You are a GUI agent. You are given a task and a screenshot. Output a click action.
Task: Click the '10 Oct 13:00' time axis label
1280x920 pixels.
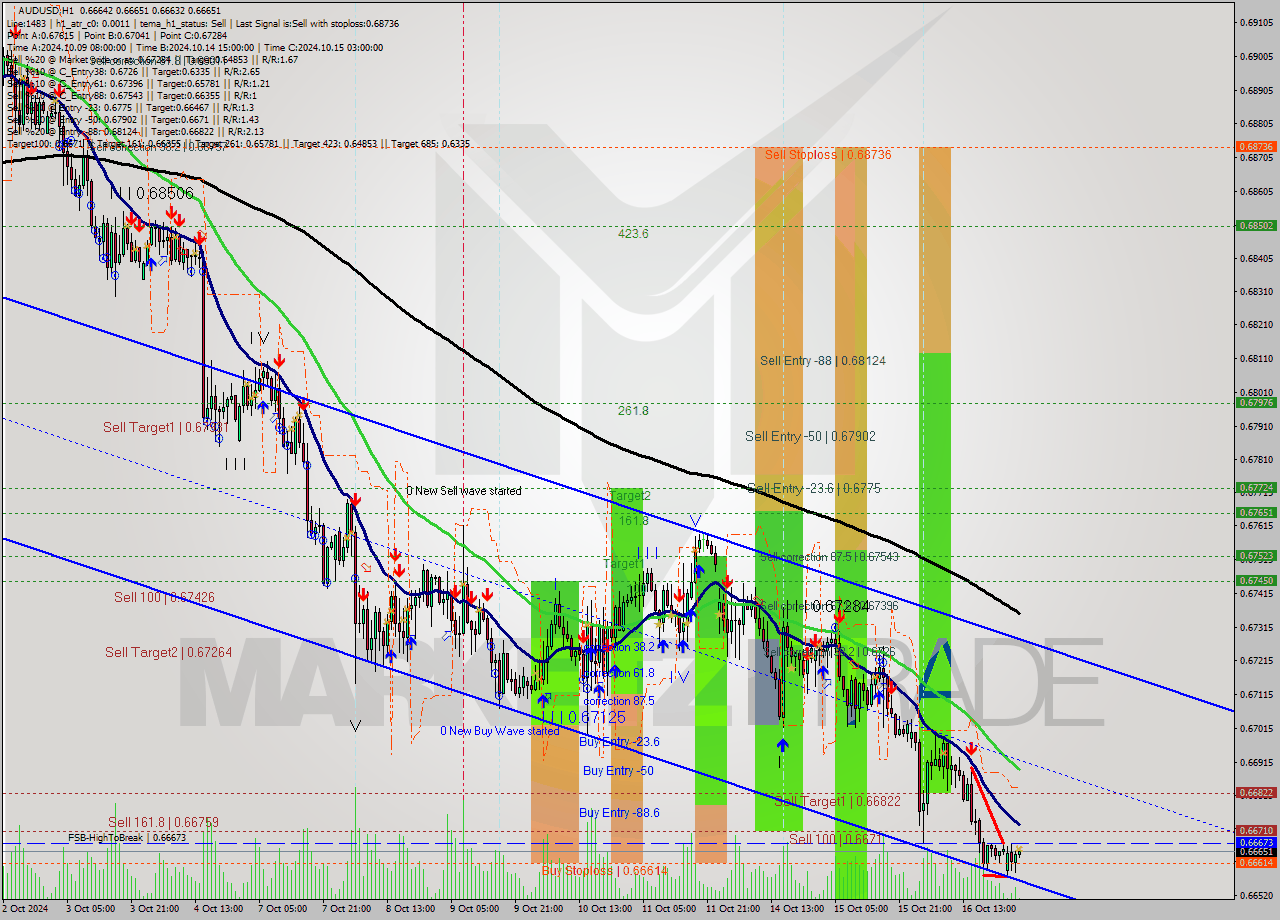[x=604, y=909]
